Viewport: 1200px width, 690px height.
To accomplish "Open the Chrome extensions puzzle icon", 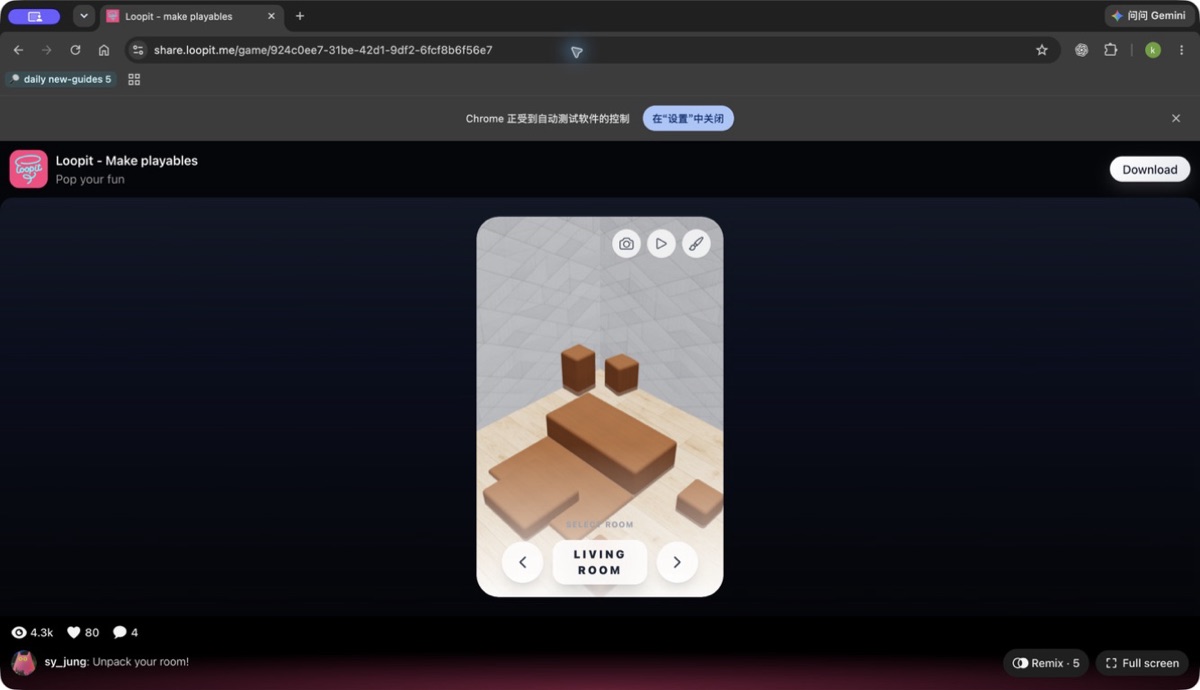I will point(1110,50).
